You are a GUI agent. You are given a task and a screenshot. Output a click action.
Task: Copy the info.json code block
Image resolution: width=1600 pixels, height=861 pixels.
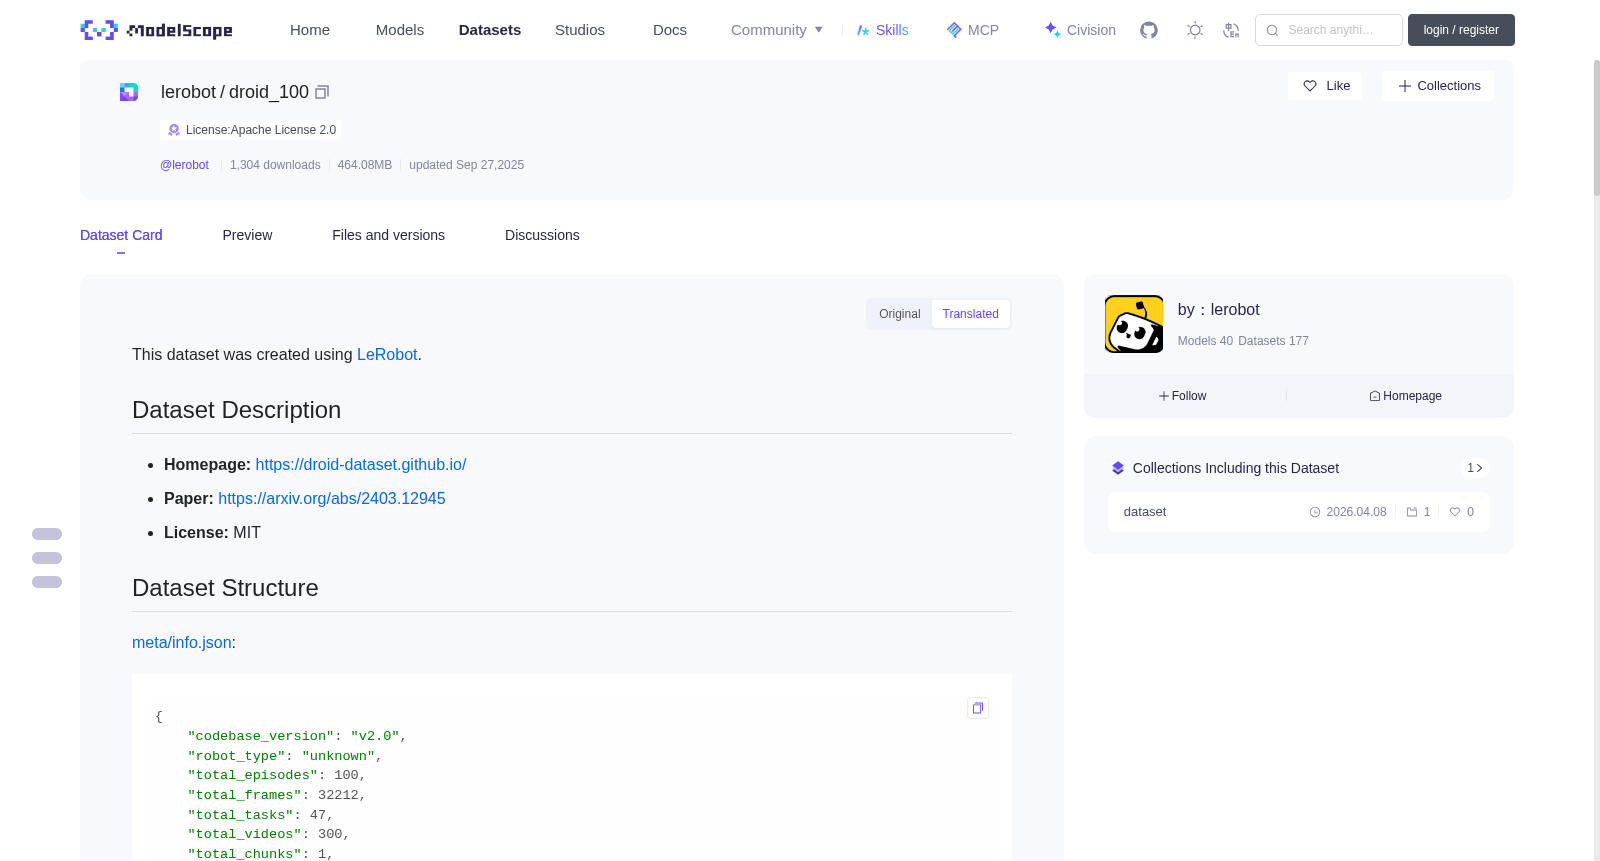click(978, 708)
